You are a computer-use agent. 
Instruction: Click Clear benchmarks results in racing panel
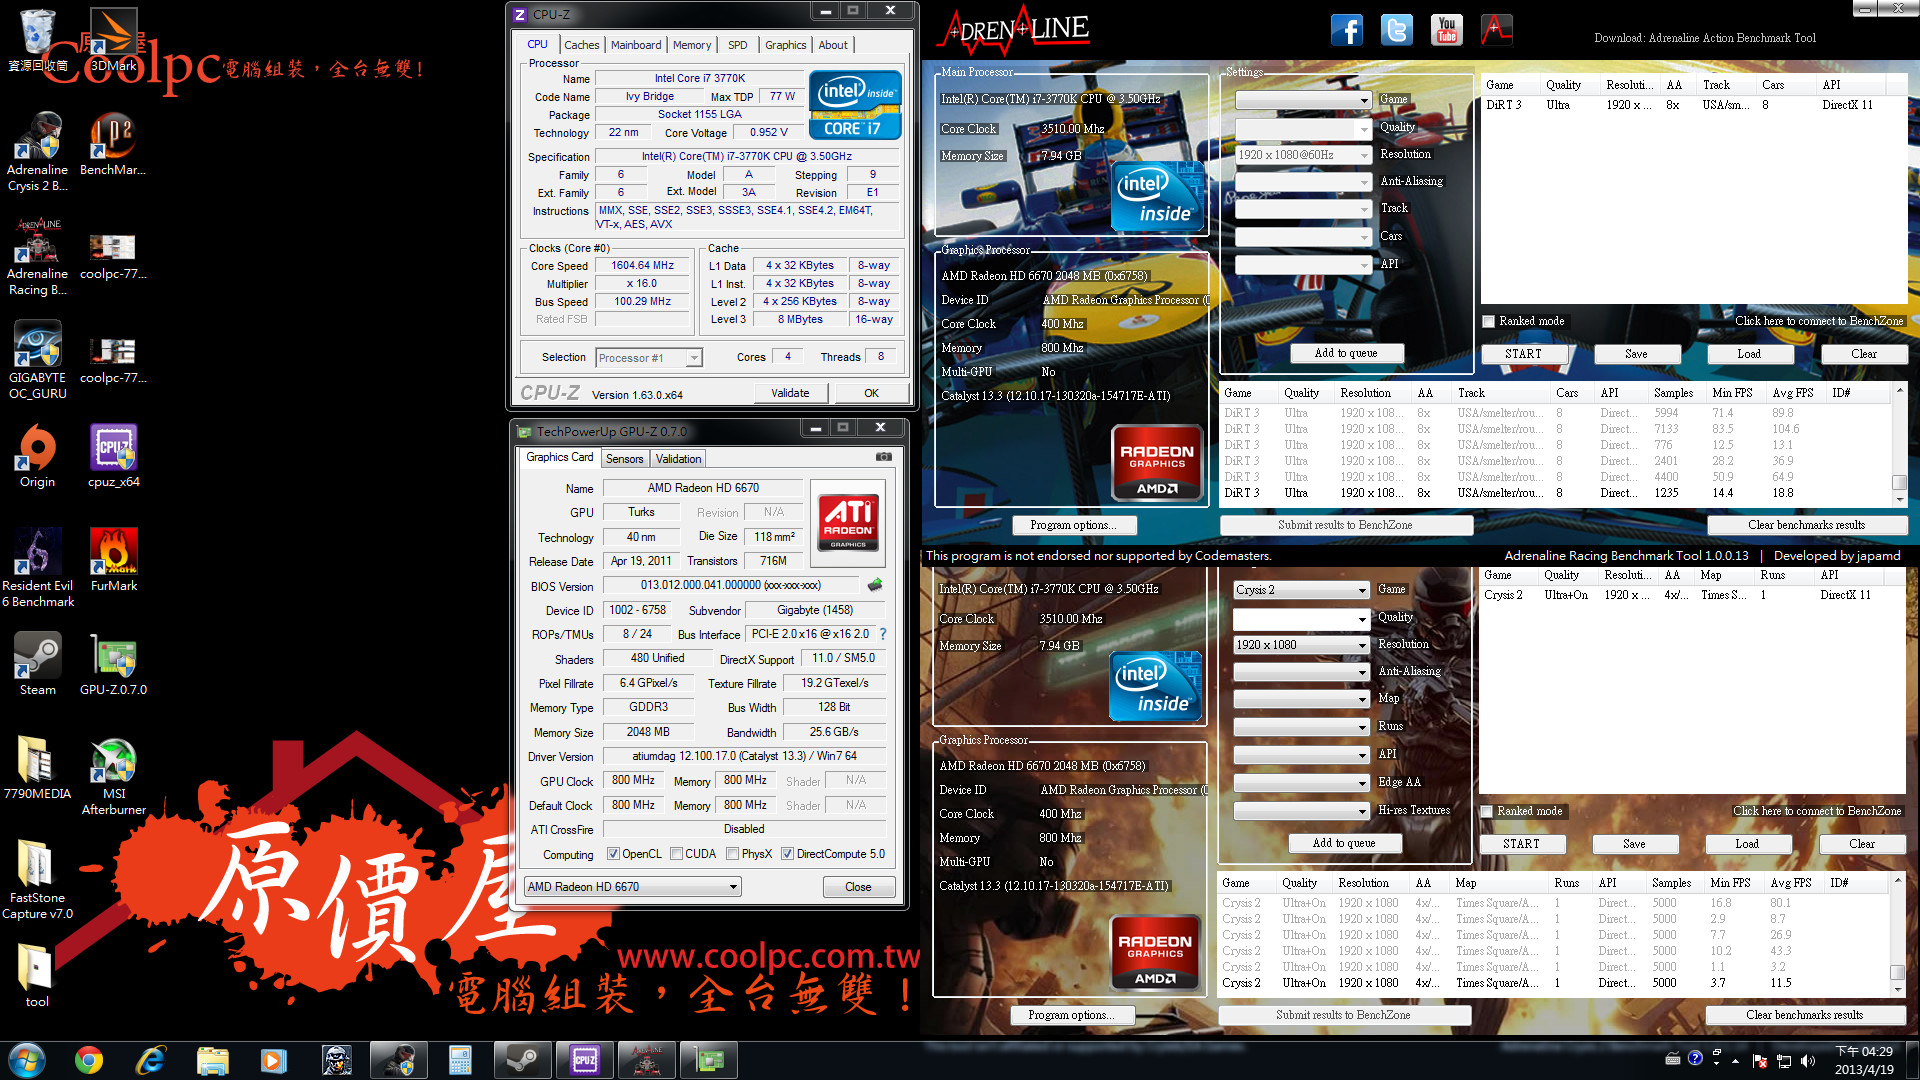[1806, 525]
